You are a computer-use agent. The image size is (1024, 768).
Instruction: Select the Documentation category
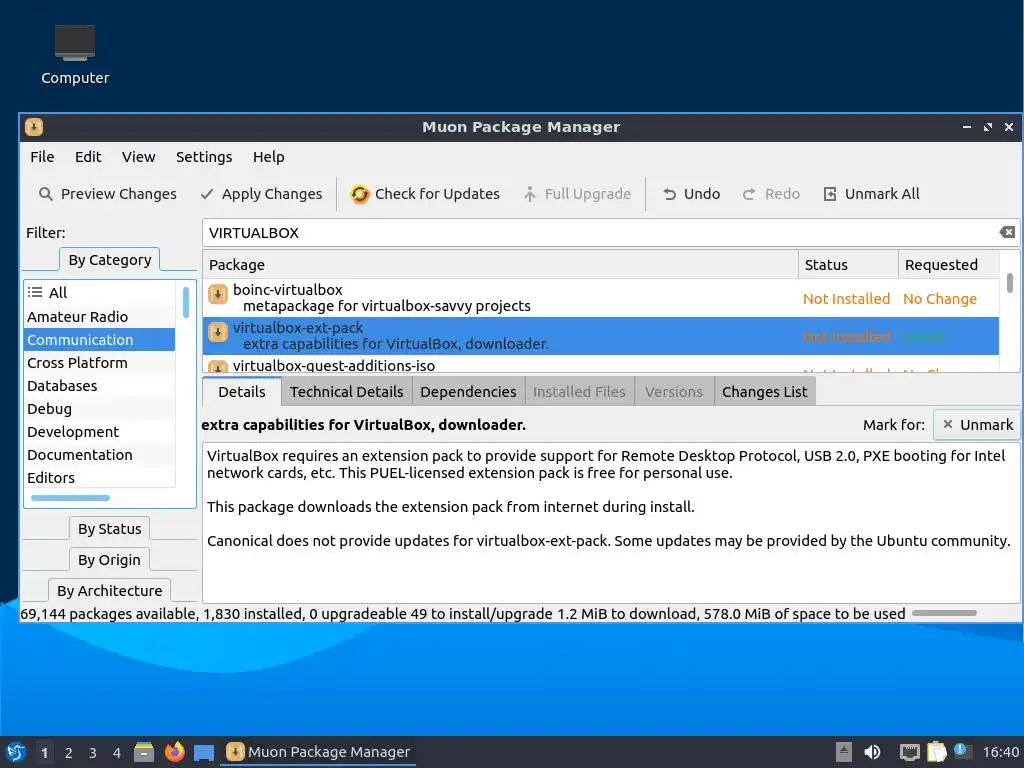click(x=99, y=455)
